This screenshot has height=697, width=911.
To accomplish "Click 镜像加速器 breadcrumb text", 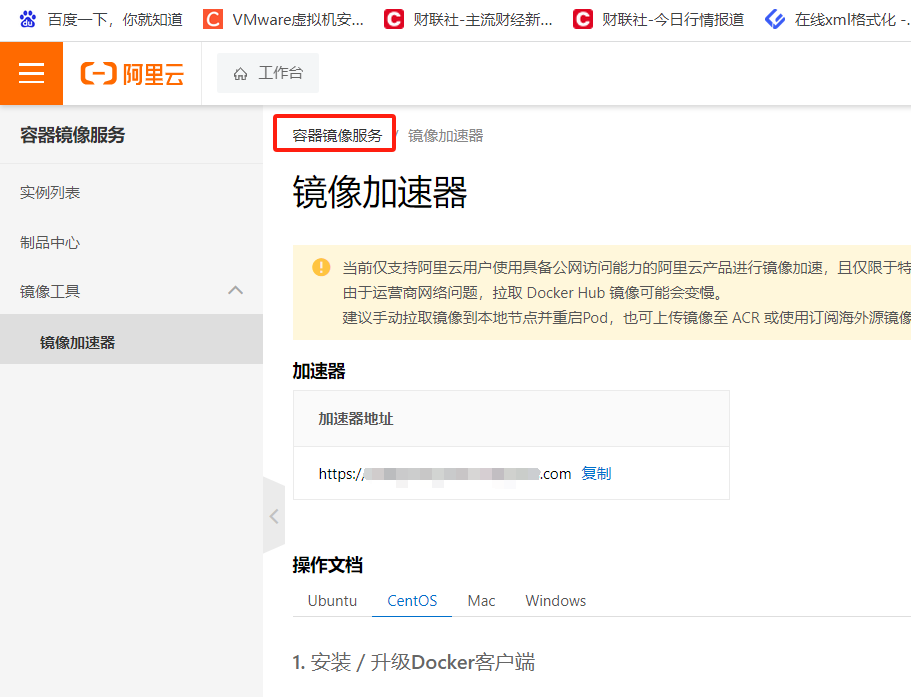I will pyautogui.click(x=446, y=135).
